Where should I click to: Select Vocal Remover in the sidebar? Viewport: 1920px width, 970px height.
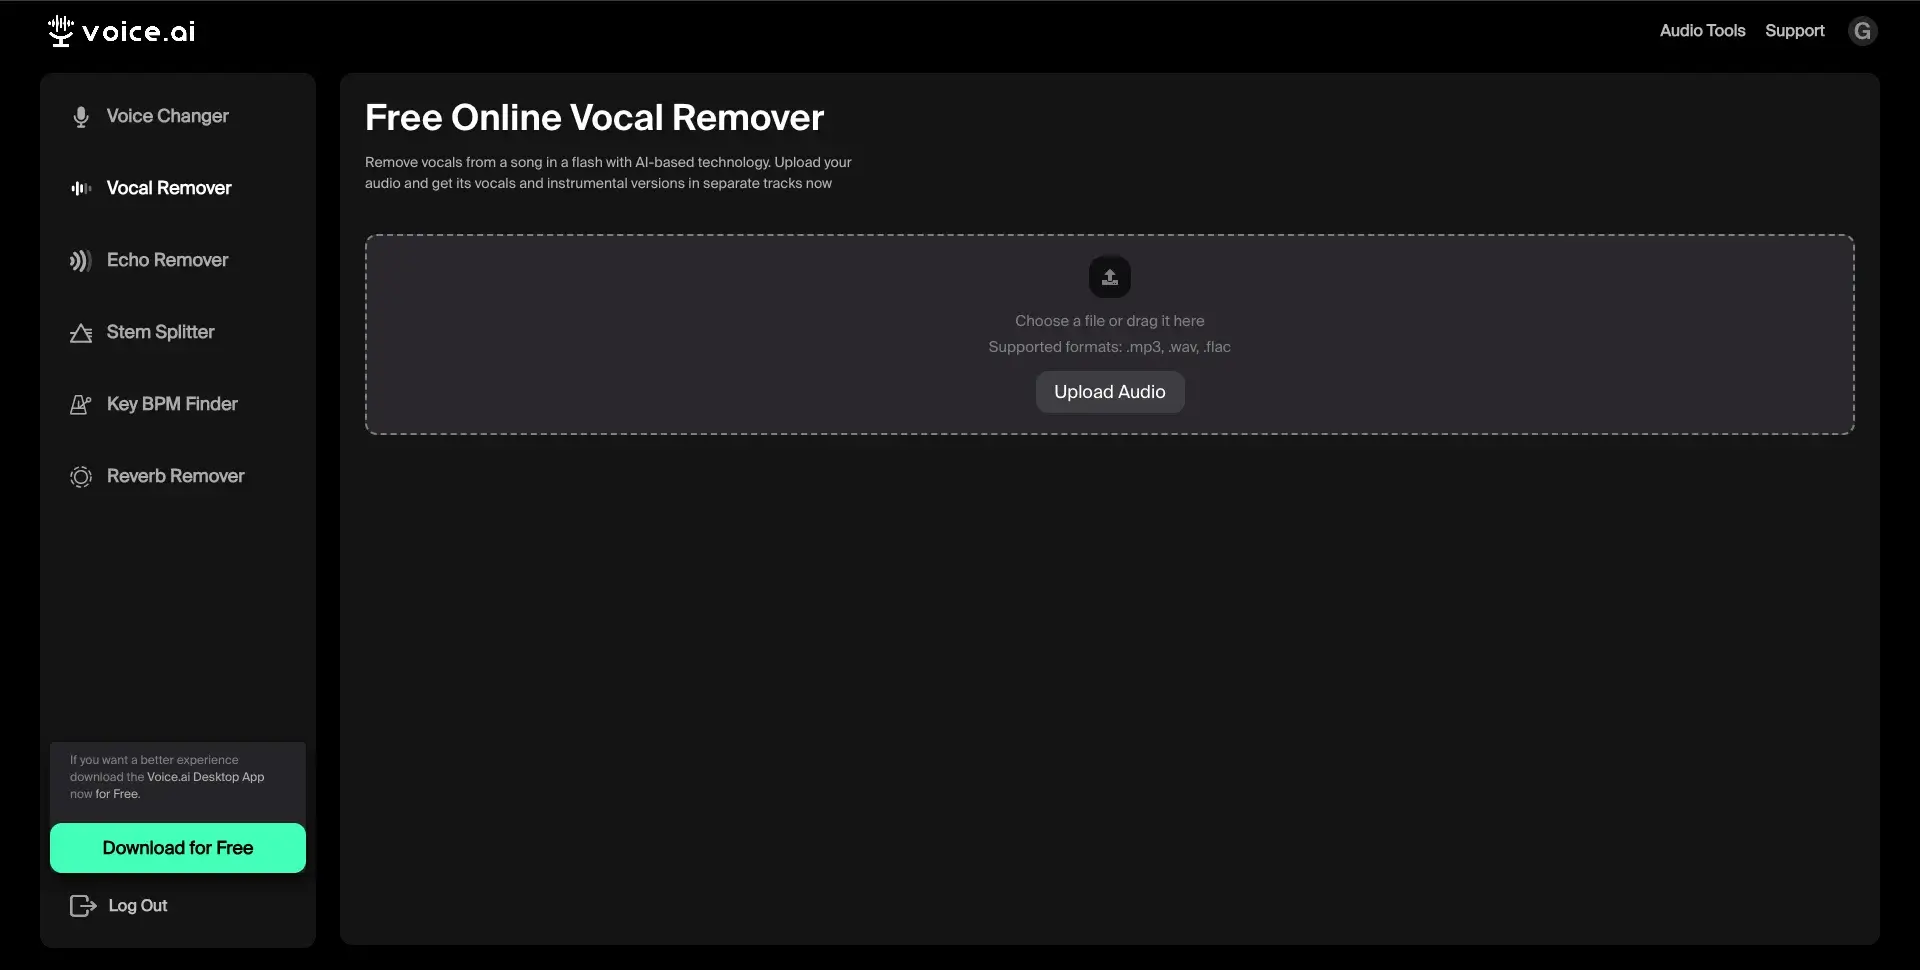(169, 188)
